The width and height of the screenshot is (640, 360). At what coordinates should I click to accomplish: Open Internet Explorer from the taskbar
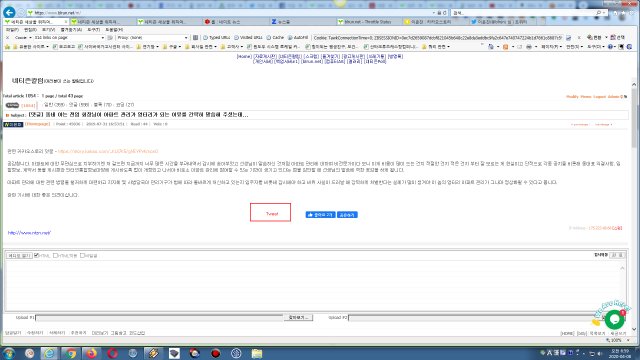tap(49, 353)
